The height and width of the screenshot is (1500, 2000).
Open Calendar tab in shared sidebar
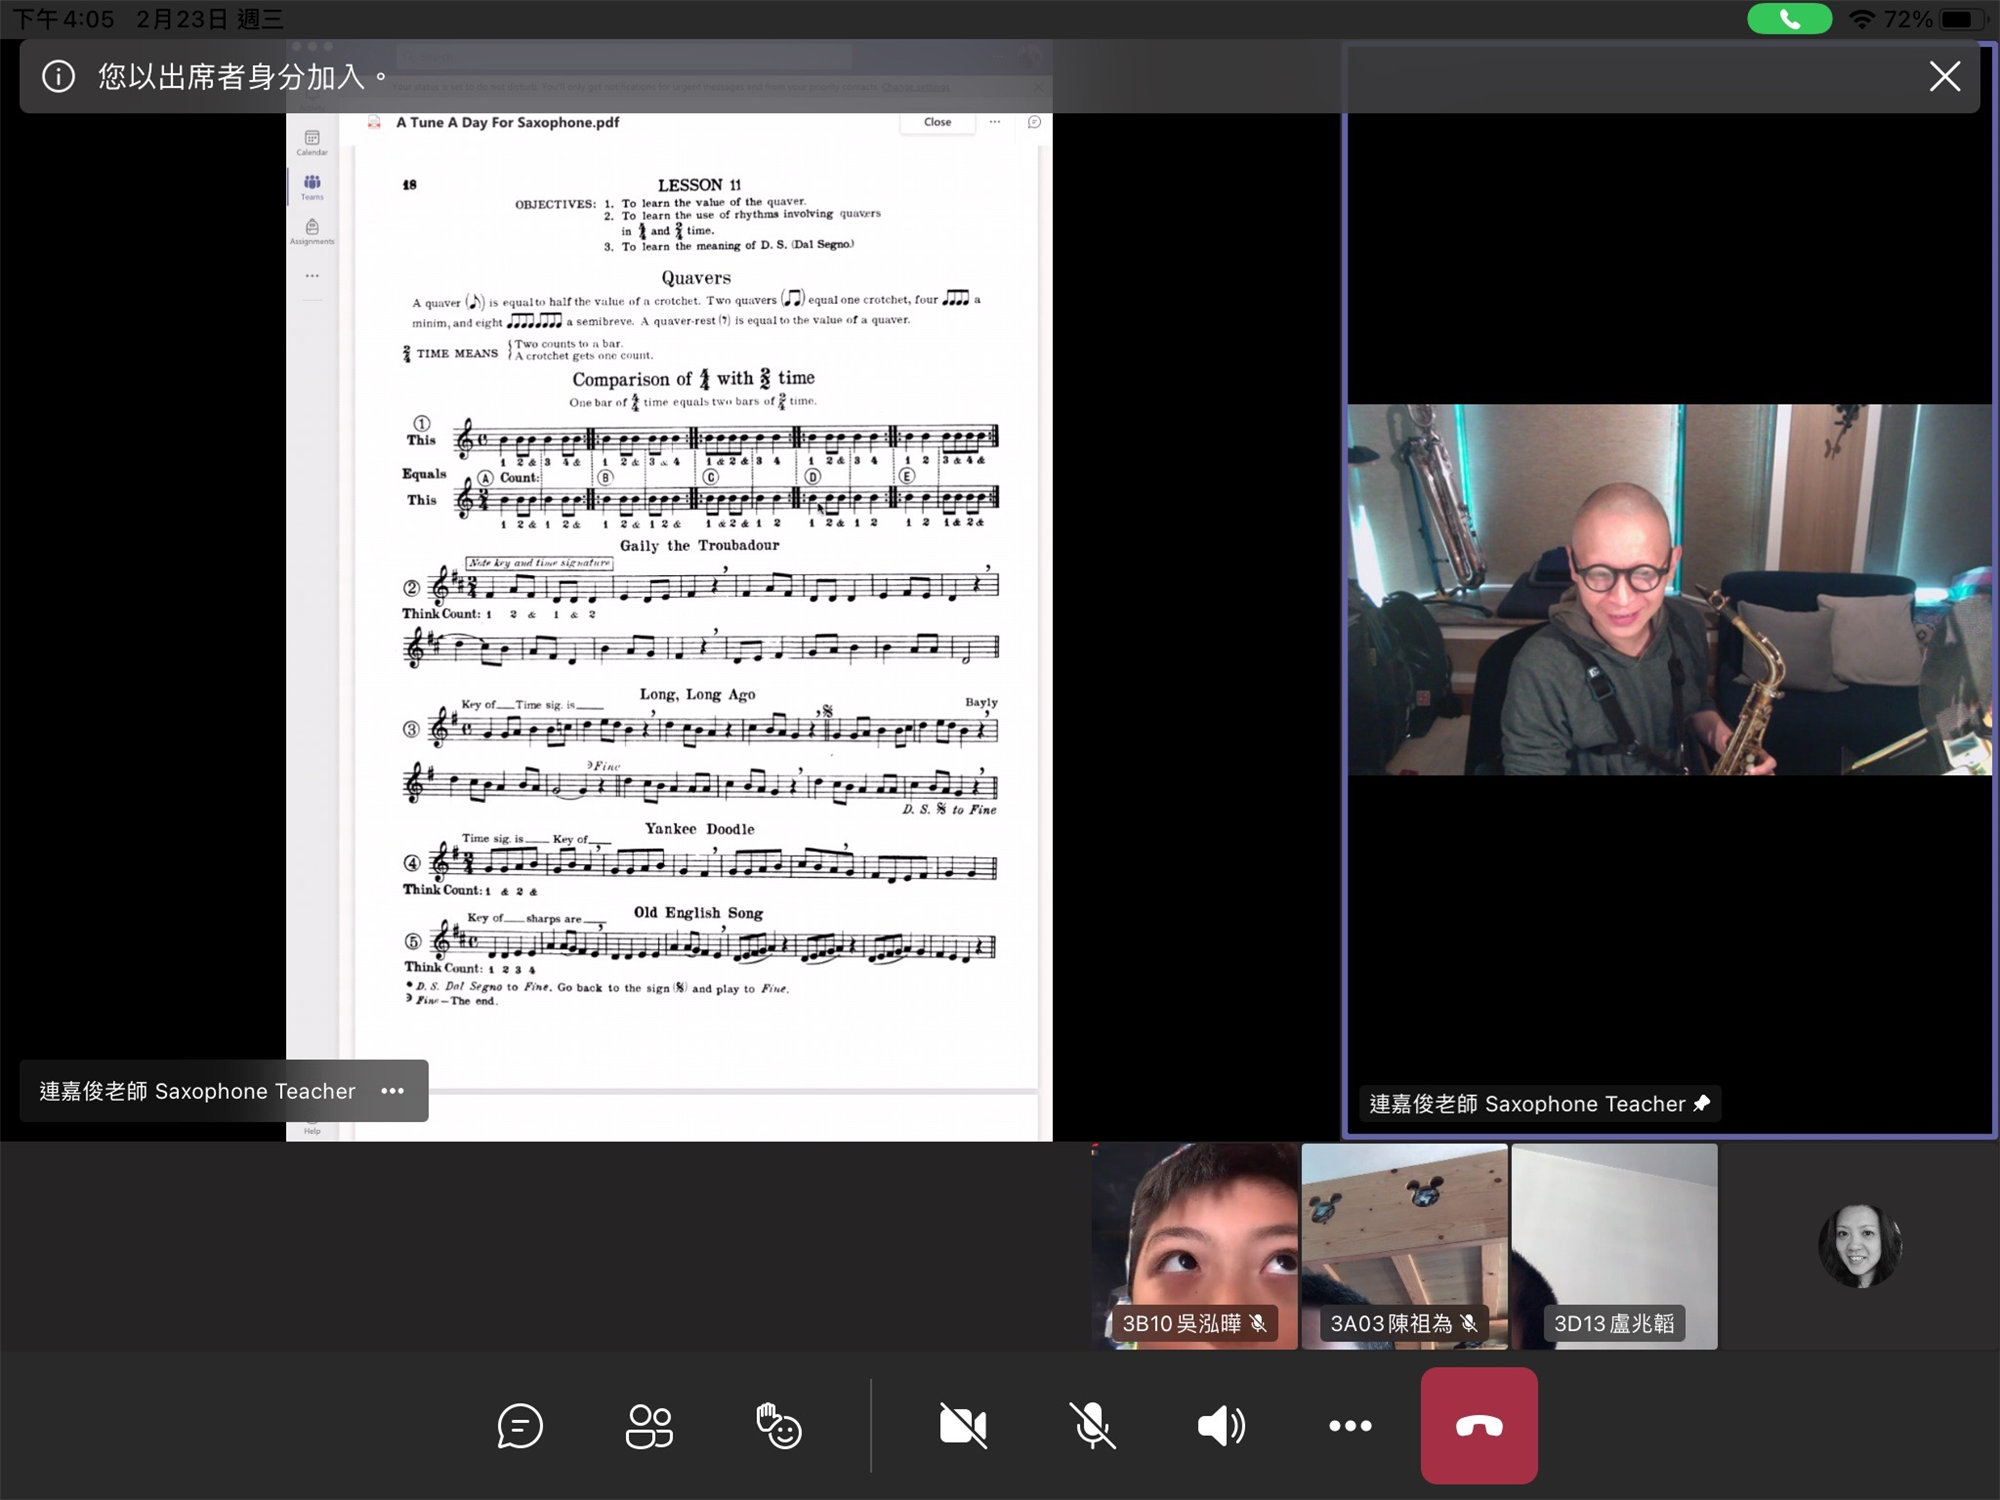pyautogui.click(x=312, y=142)
